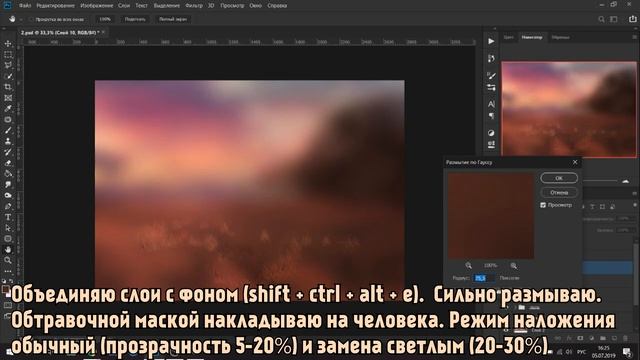The image size is (640, 360).
Task: Select the History Brush tool
Action: [x=8, y=152]
